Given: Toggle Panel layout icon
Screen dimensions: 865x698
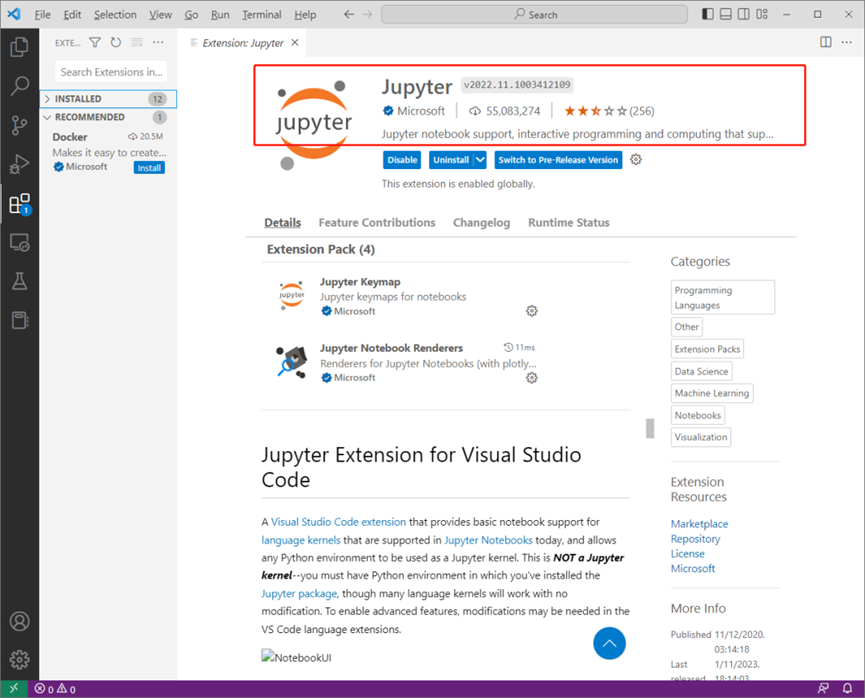Looking at the screenshot, I should (x=726, y=14).
